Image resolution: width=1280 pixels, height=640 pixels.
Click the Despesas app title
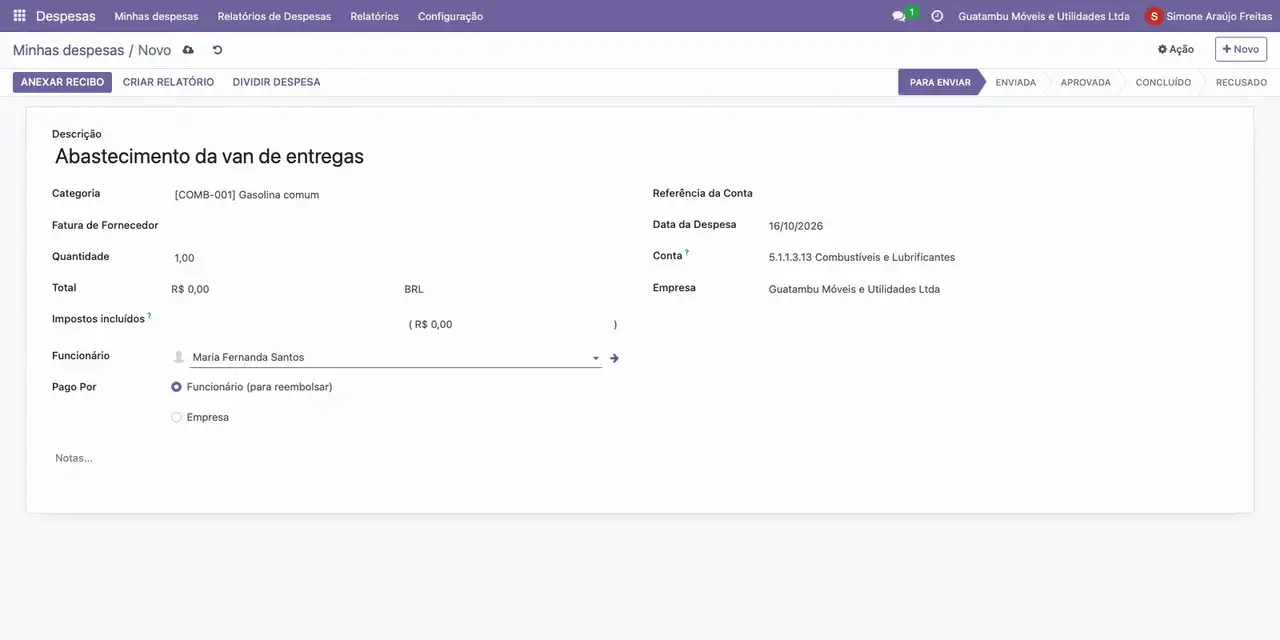(x=66, y=16)
